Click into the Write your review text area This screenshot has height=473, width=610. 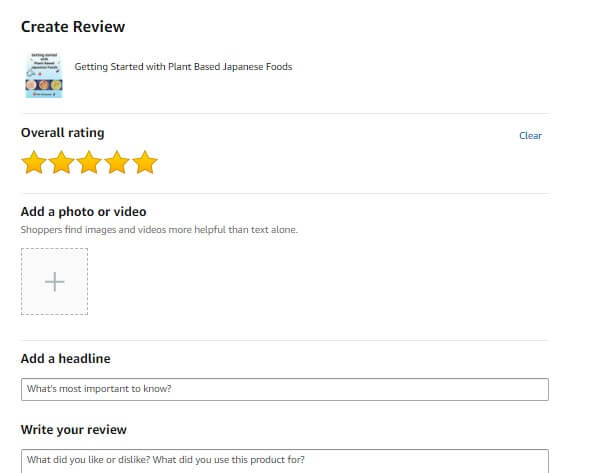click(x=285, y=461)
